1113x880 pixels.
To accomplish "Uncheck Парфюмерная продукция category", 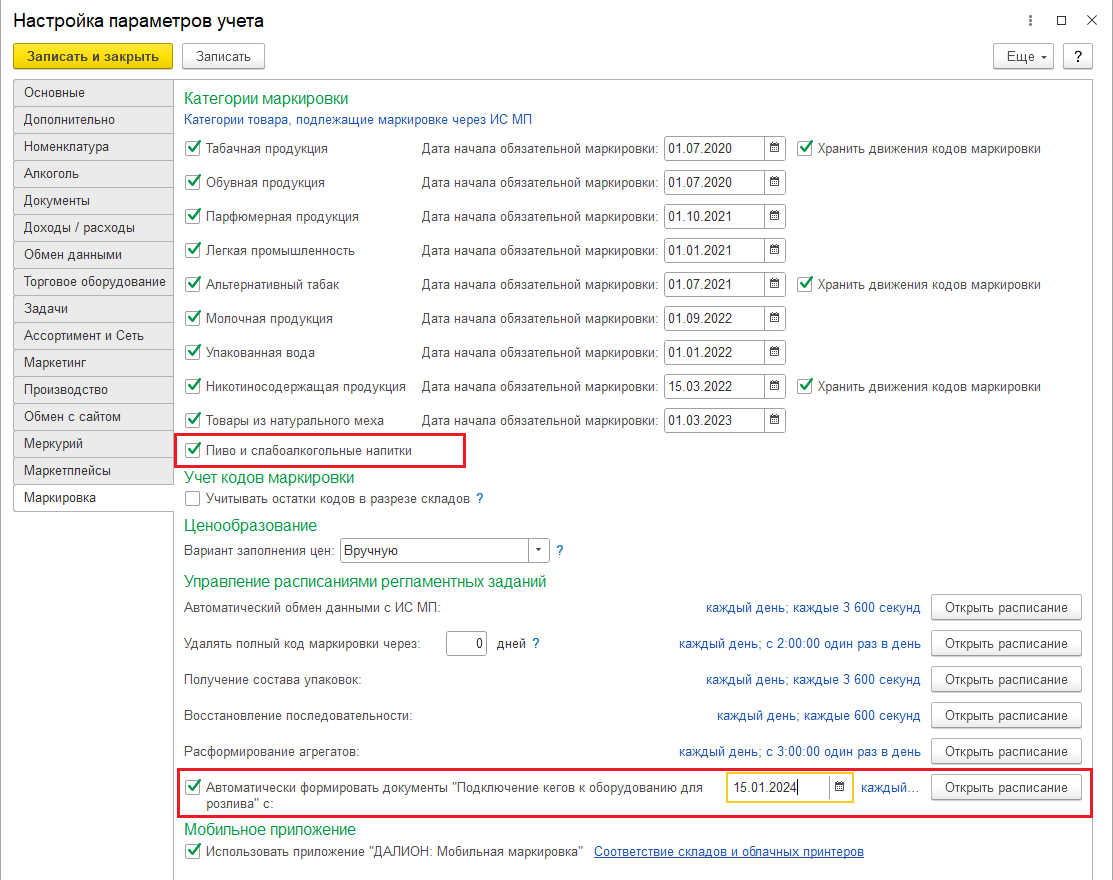I will pos(192,216).
